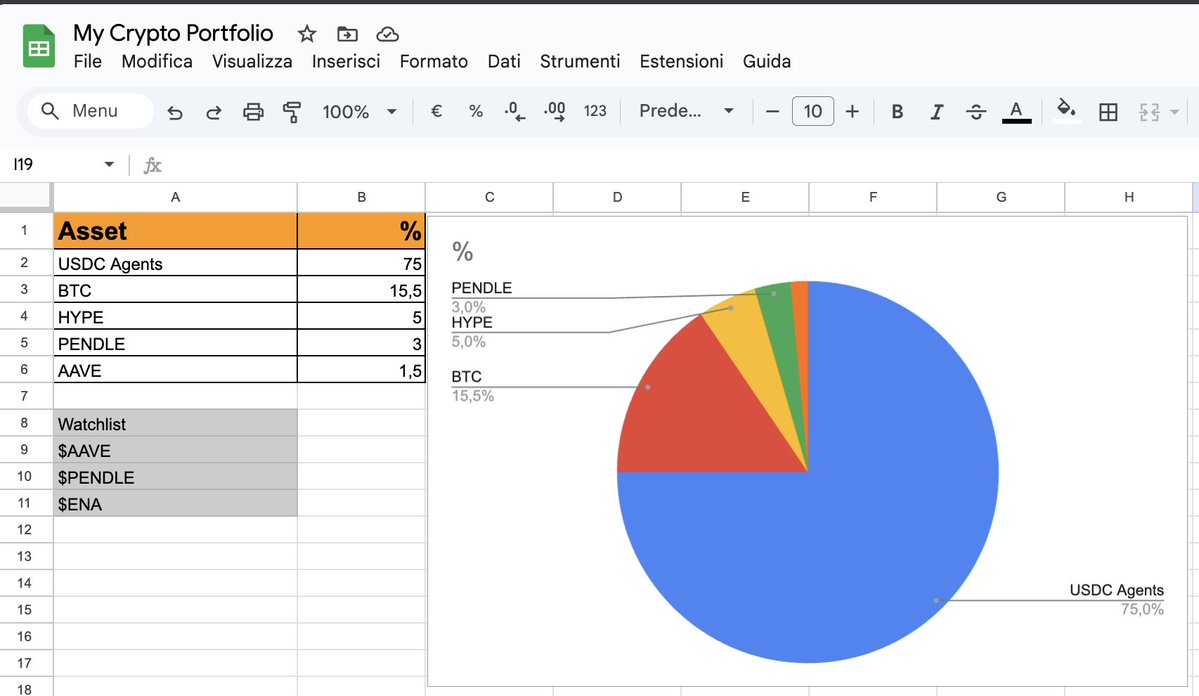Click the redo arrow
Screen dimensions: 1199x696
[x=214, y=112]
